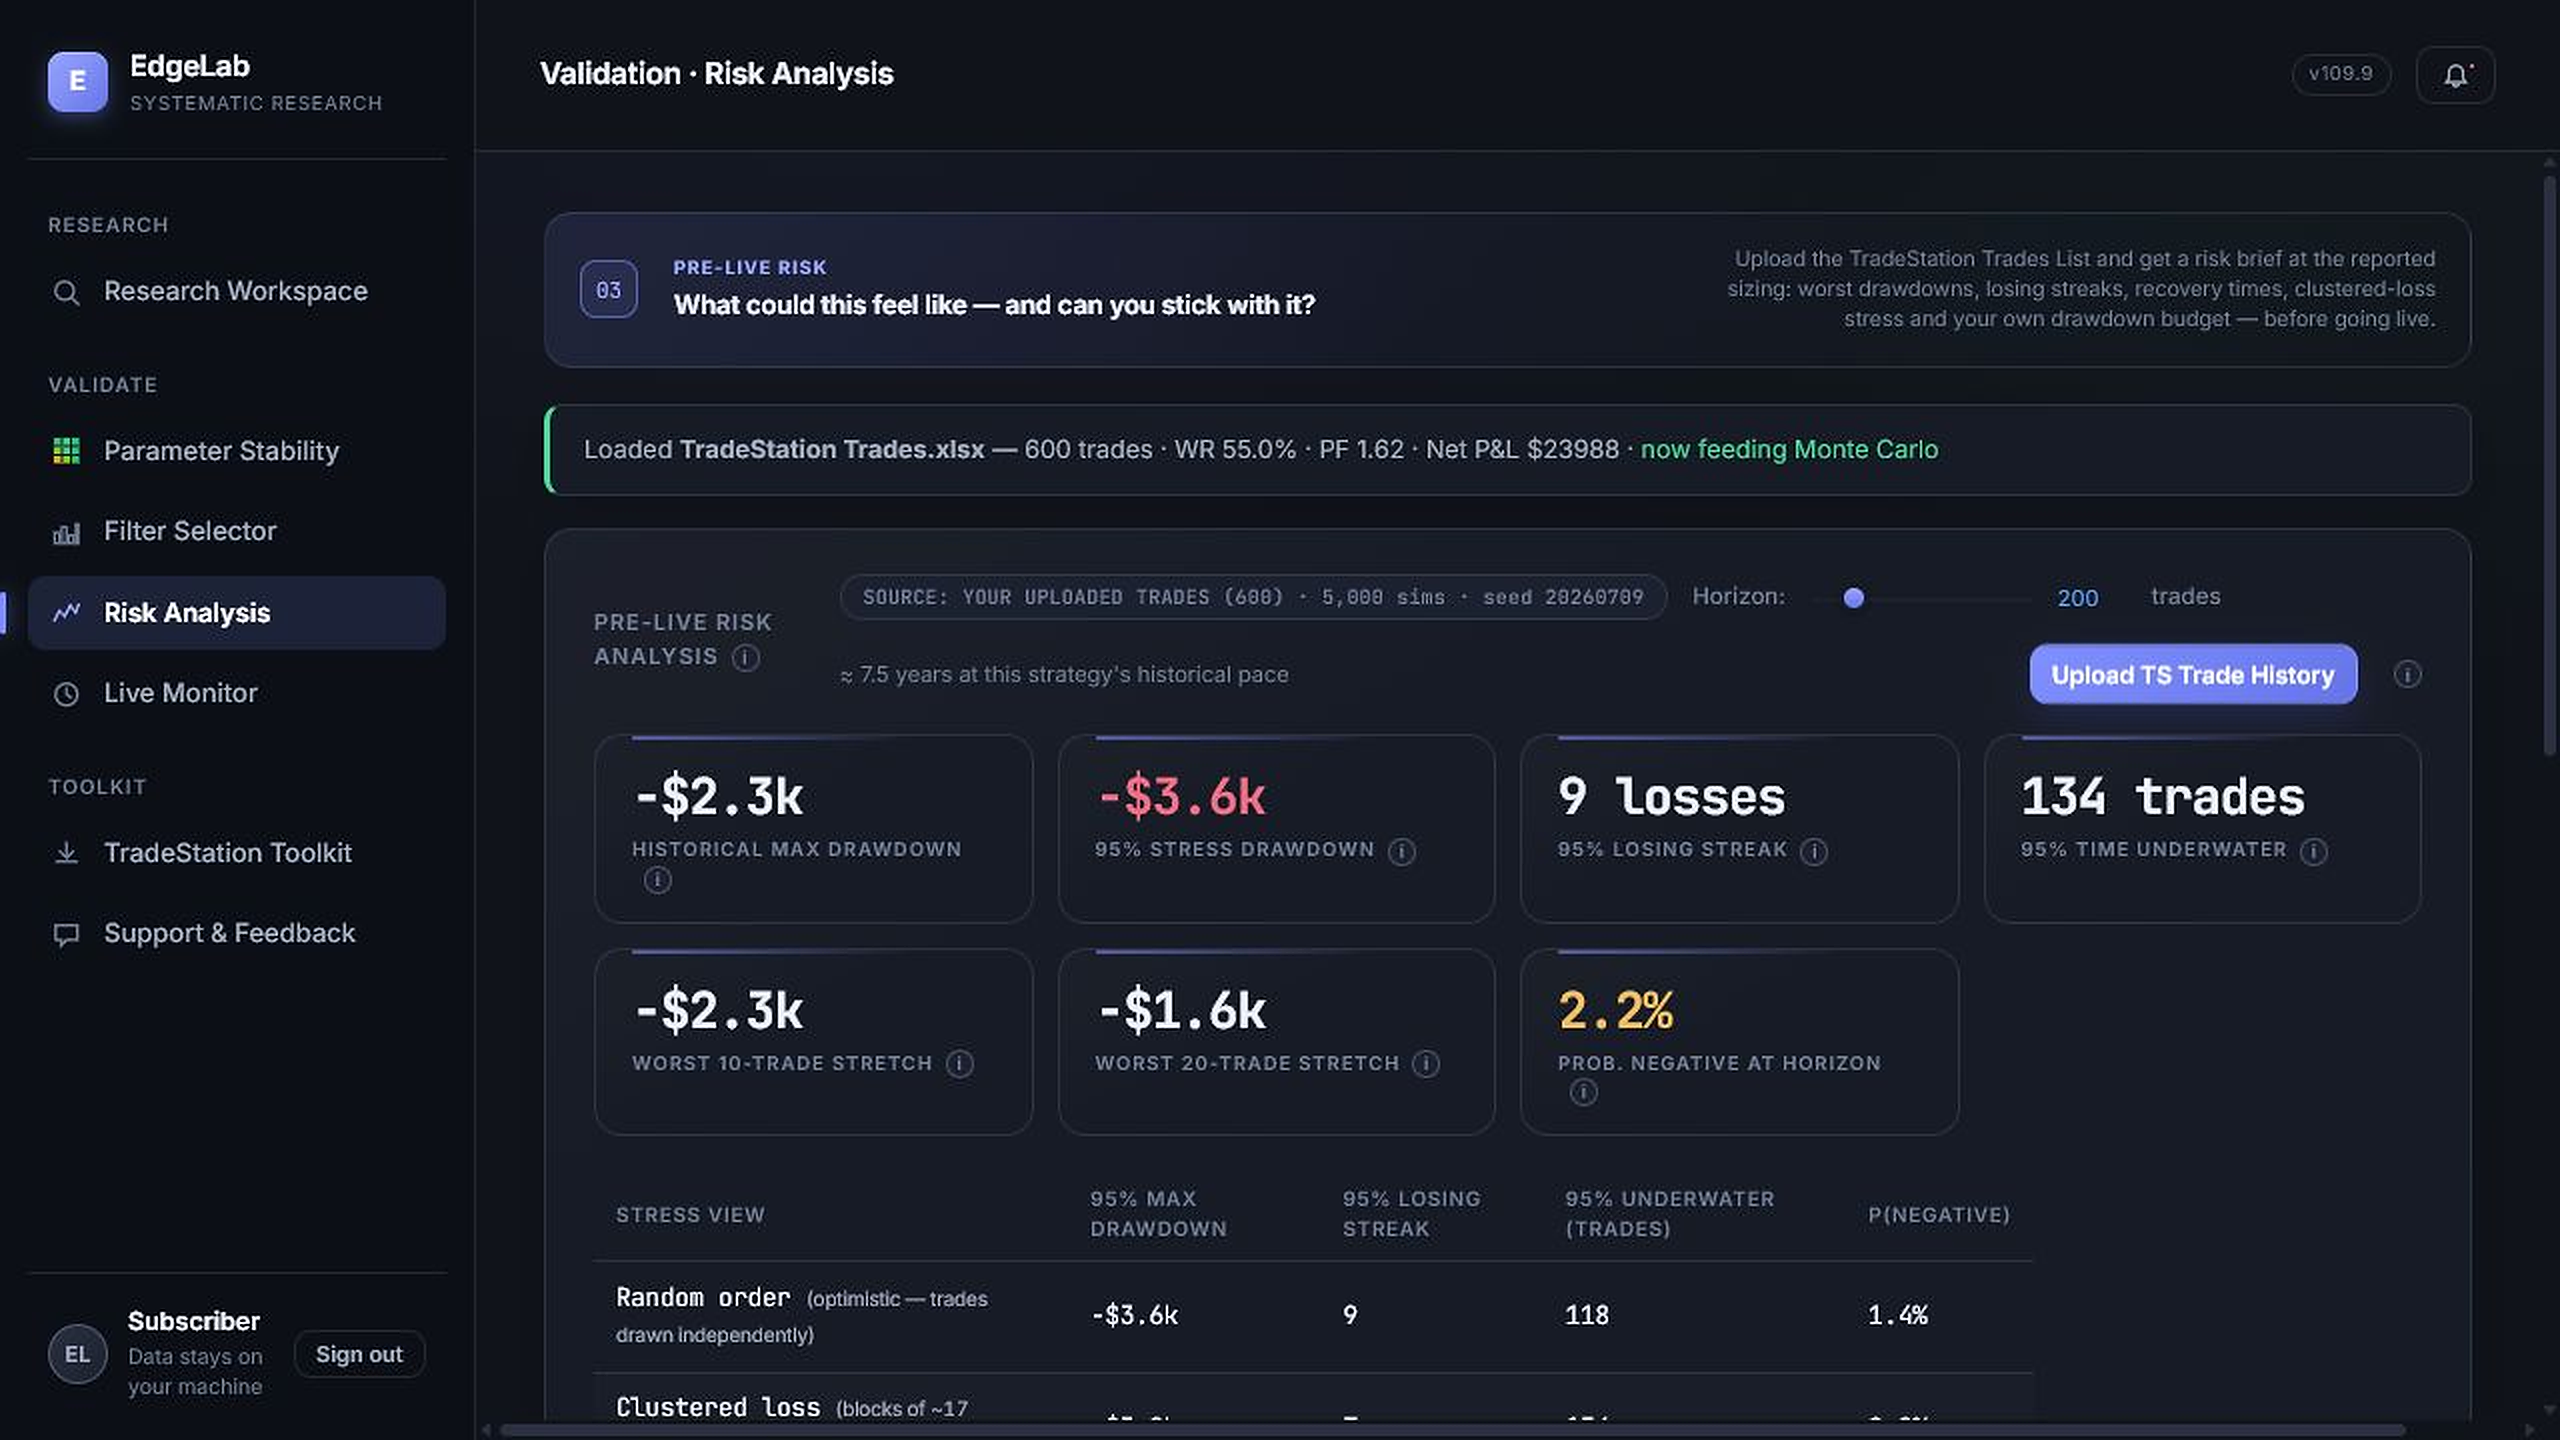Show info for 95% Losing Streak
The image size is (2560, 1440).
[1814, 851]
